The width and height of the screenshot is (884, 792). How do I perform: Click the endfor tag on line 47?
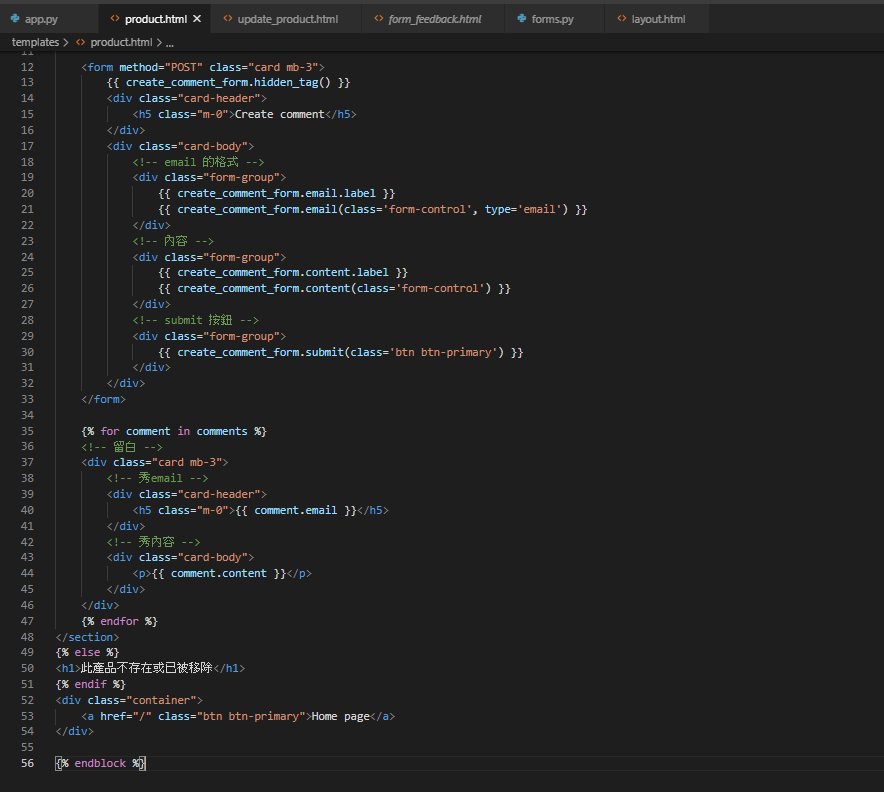120,621
